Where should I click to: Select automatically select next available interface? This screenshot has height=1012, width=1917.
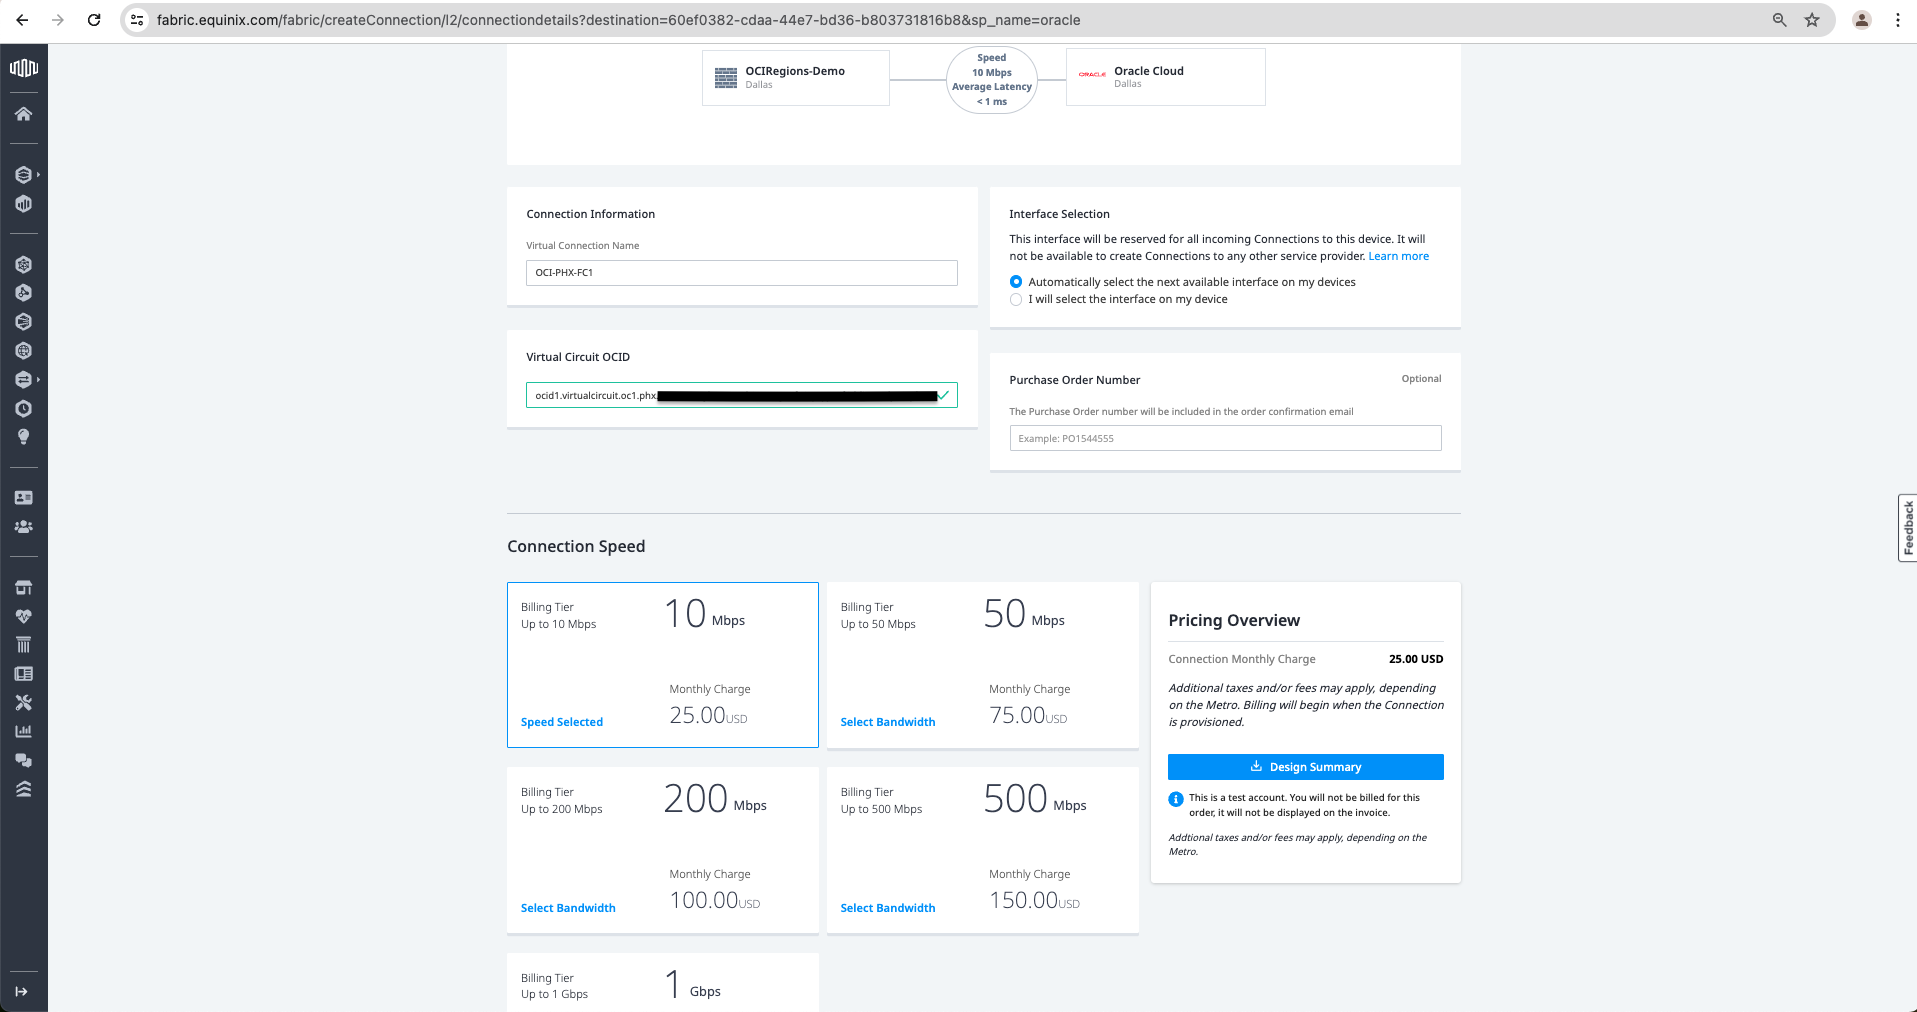point(1016,282)
